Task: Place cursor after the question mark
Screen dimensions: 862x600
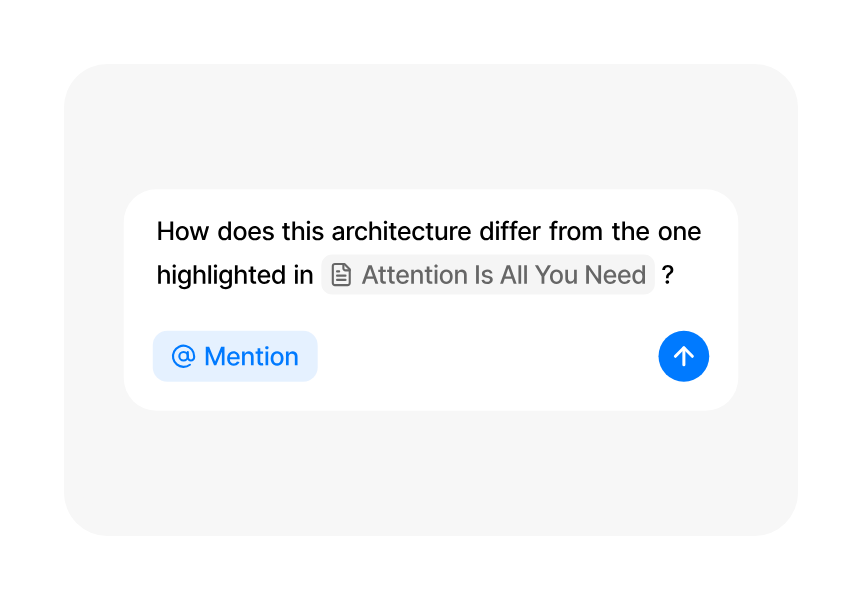Action: tap(674, 274)
